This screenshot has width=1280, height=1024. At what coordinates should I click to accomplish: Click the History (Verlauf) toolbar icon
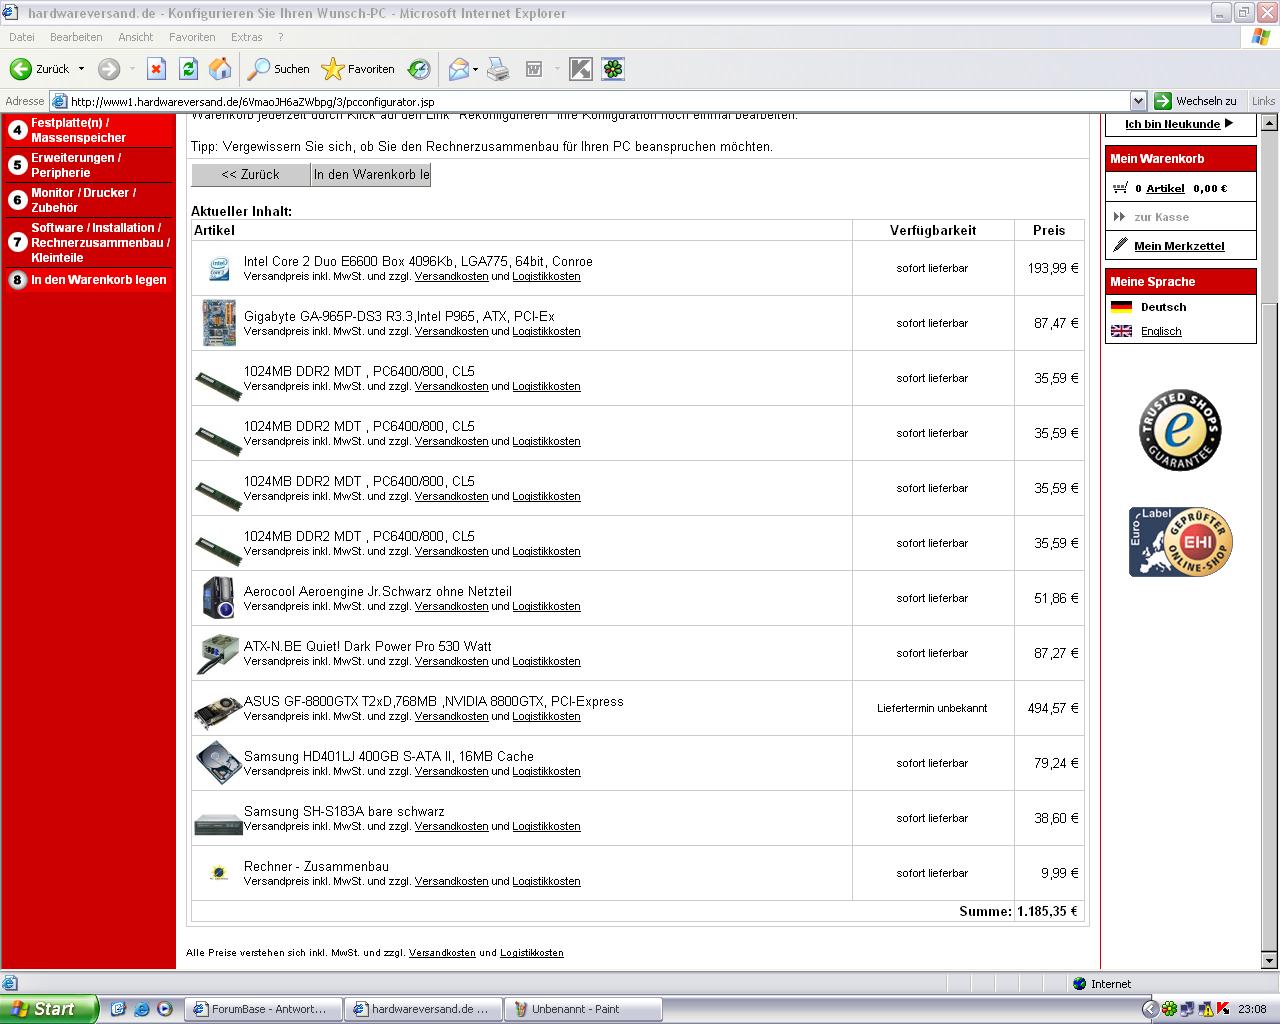click(x=419, y=69)
